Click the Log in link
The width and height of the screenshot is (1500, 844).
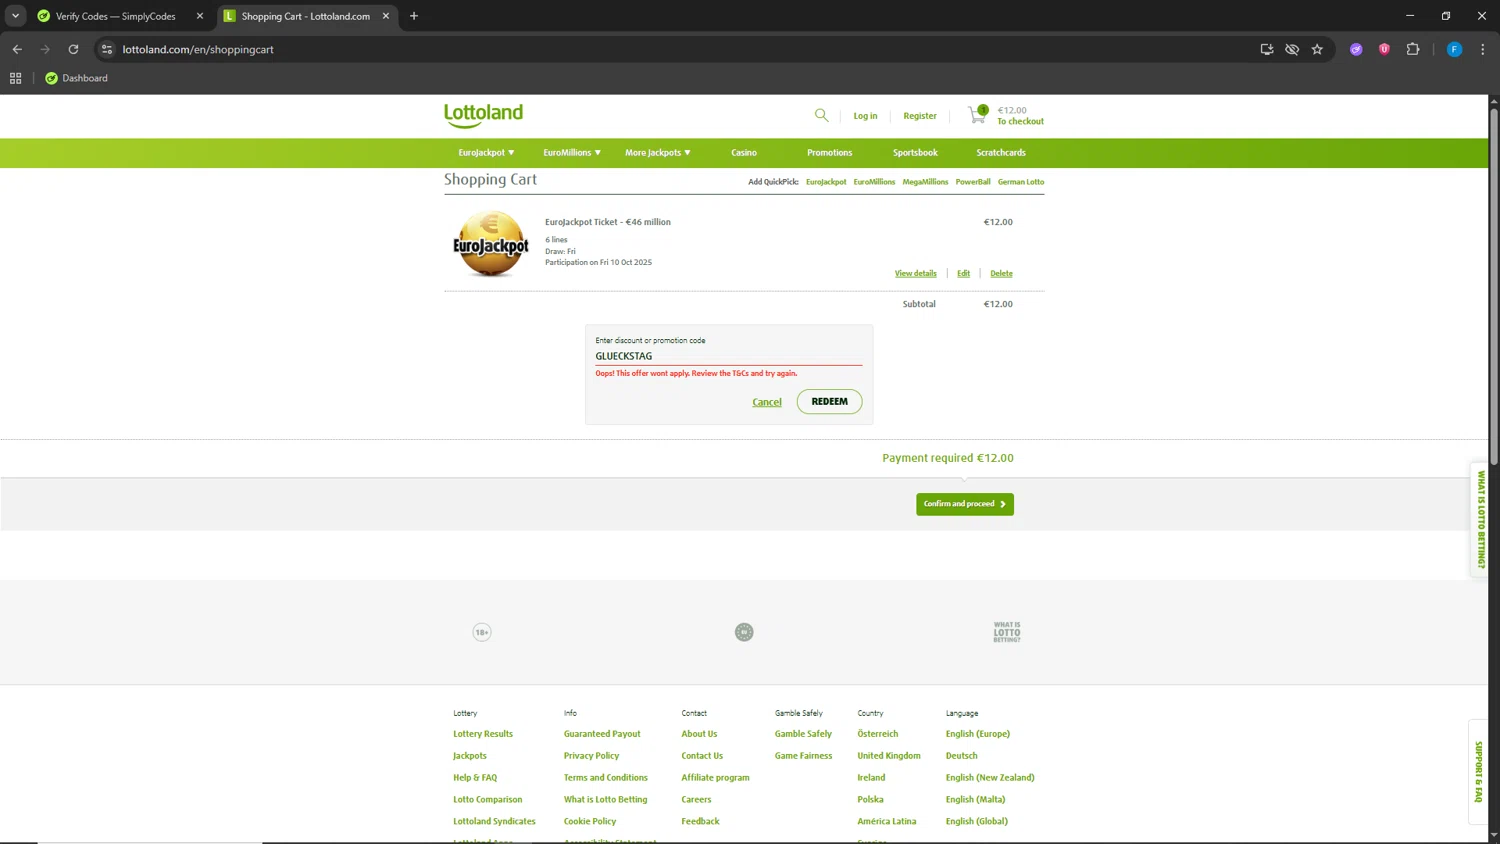(x=865, y=116)
